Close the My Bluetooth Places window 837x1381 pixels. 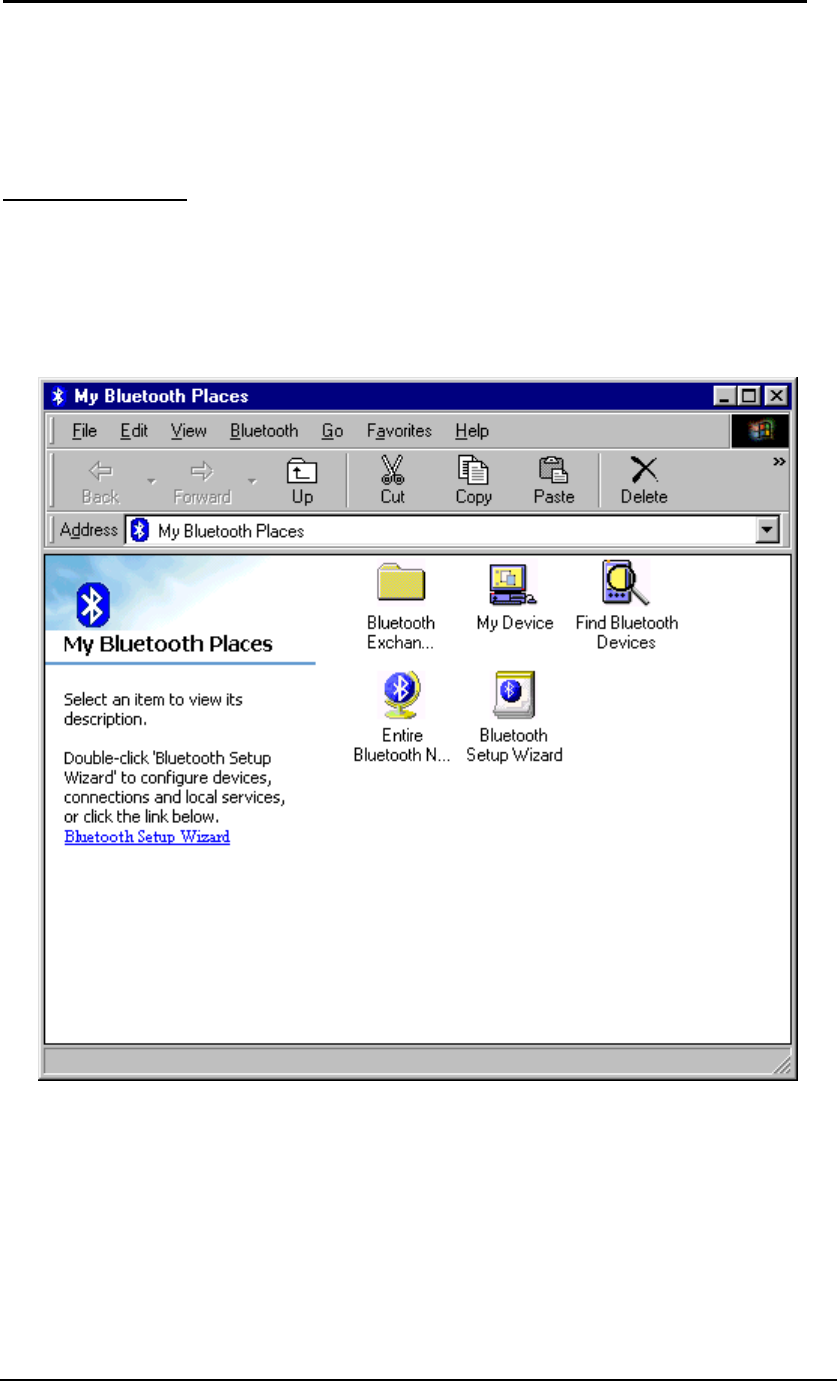[776, 396]
